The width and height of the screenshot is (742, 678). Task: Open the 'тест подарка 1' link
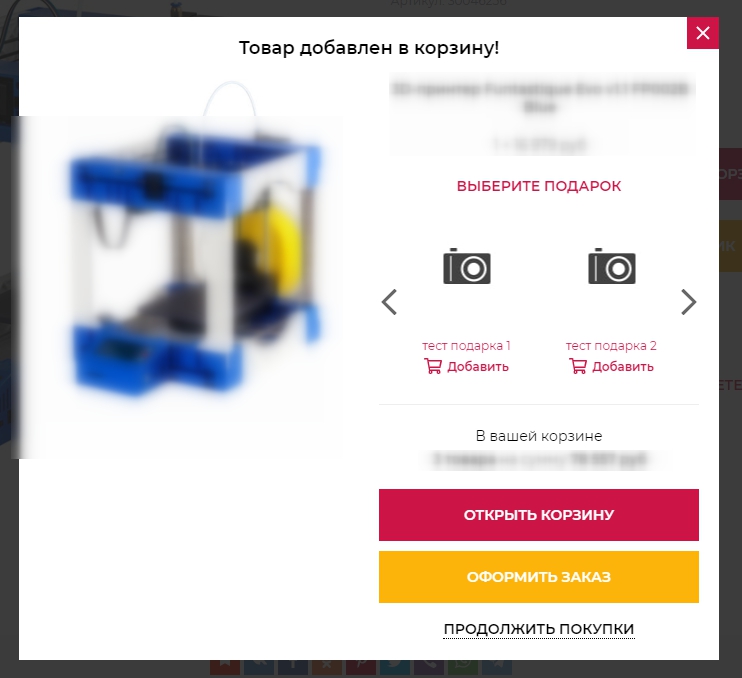click(x=467, y=345)
